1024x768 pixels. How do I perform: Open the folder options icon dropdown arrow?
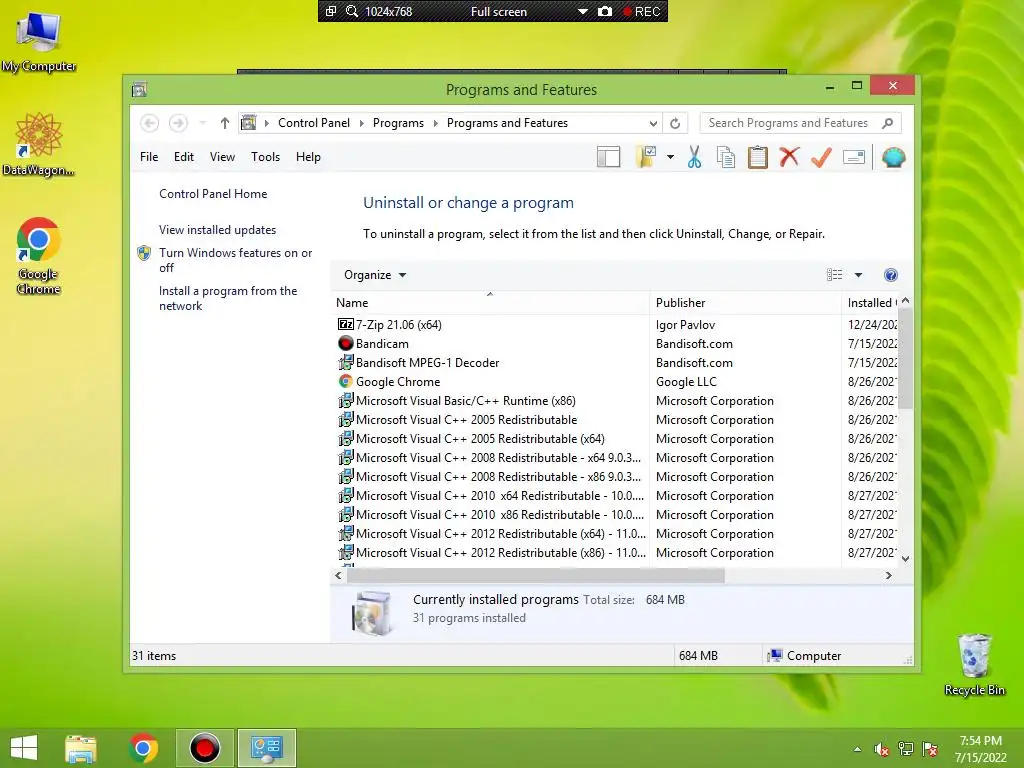click(670, 157)
